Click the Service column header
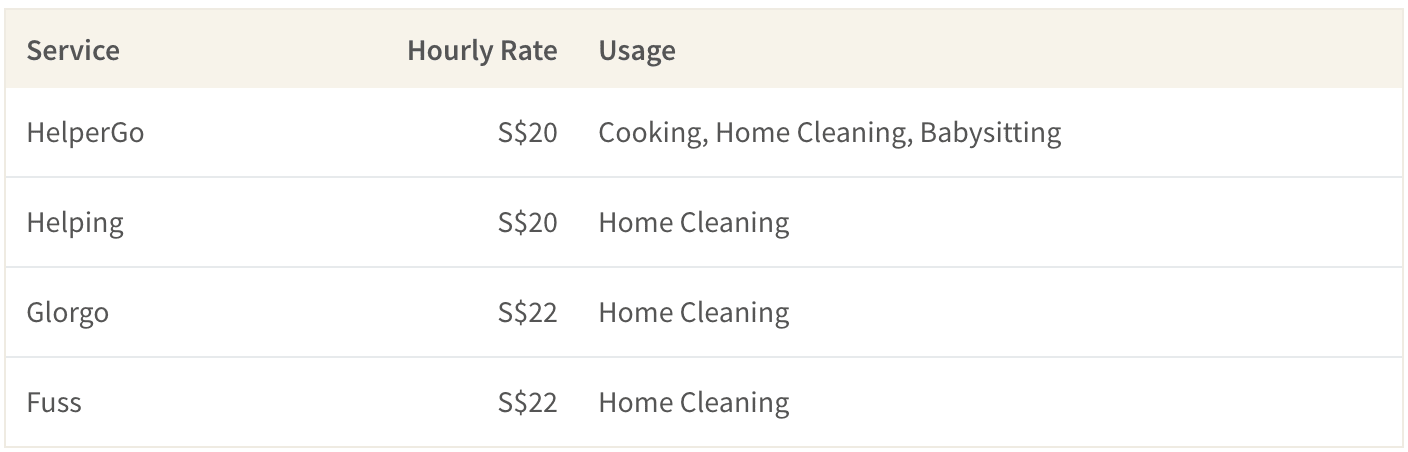The image size is (1408, 452). click(73, 50)
